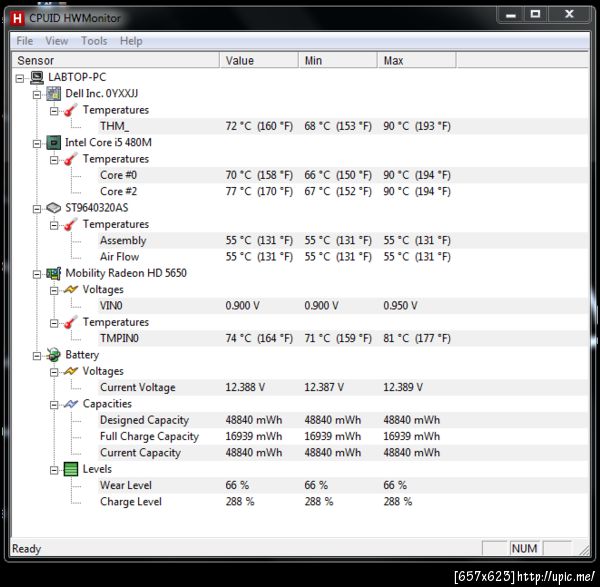Click the Ready status bar text
The width and height of the screenshot is (600, 587).
[x=26, y=549]
